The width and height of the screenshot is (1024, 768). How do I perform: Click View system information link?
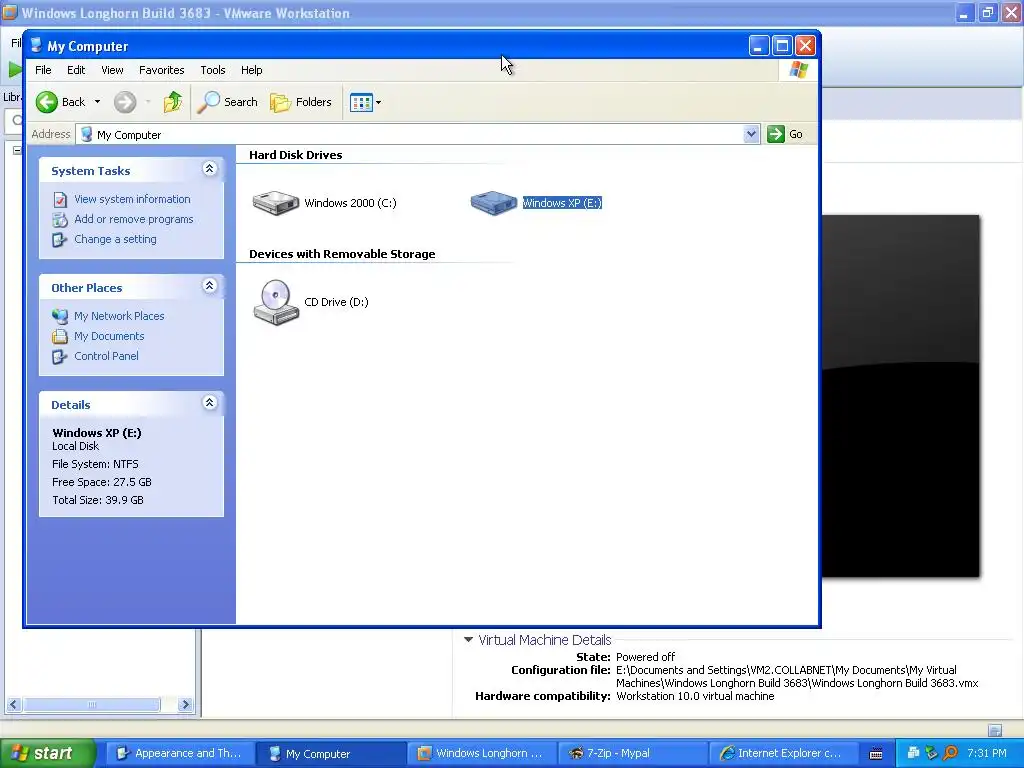[132, 199]
